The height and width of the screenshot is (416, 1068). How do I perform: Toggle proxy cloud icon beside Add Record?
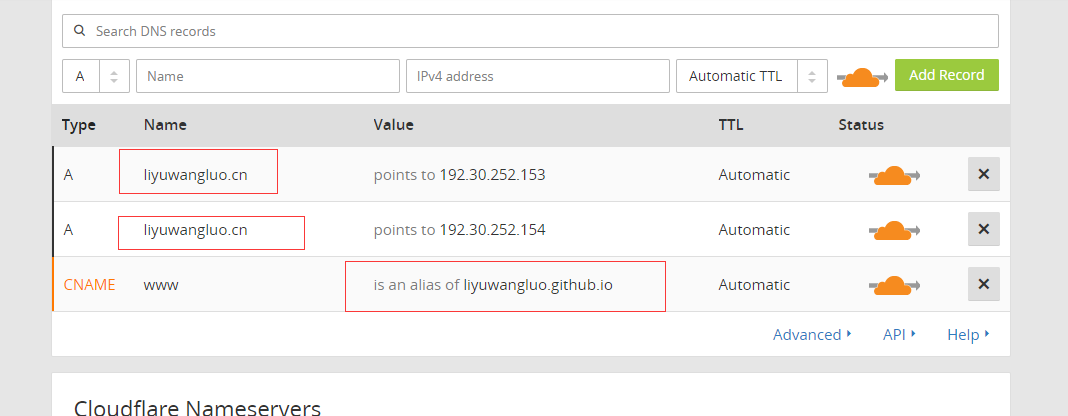pyautogui.click(x=862, y=77)
